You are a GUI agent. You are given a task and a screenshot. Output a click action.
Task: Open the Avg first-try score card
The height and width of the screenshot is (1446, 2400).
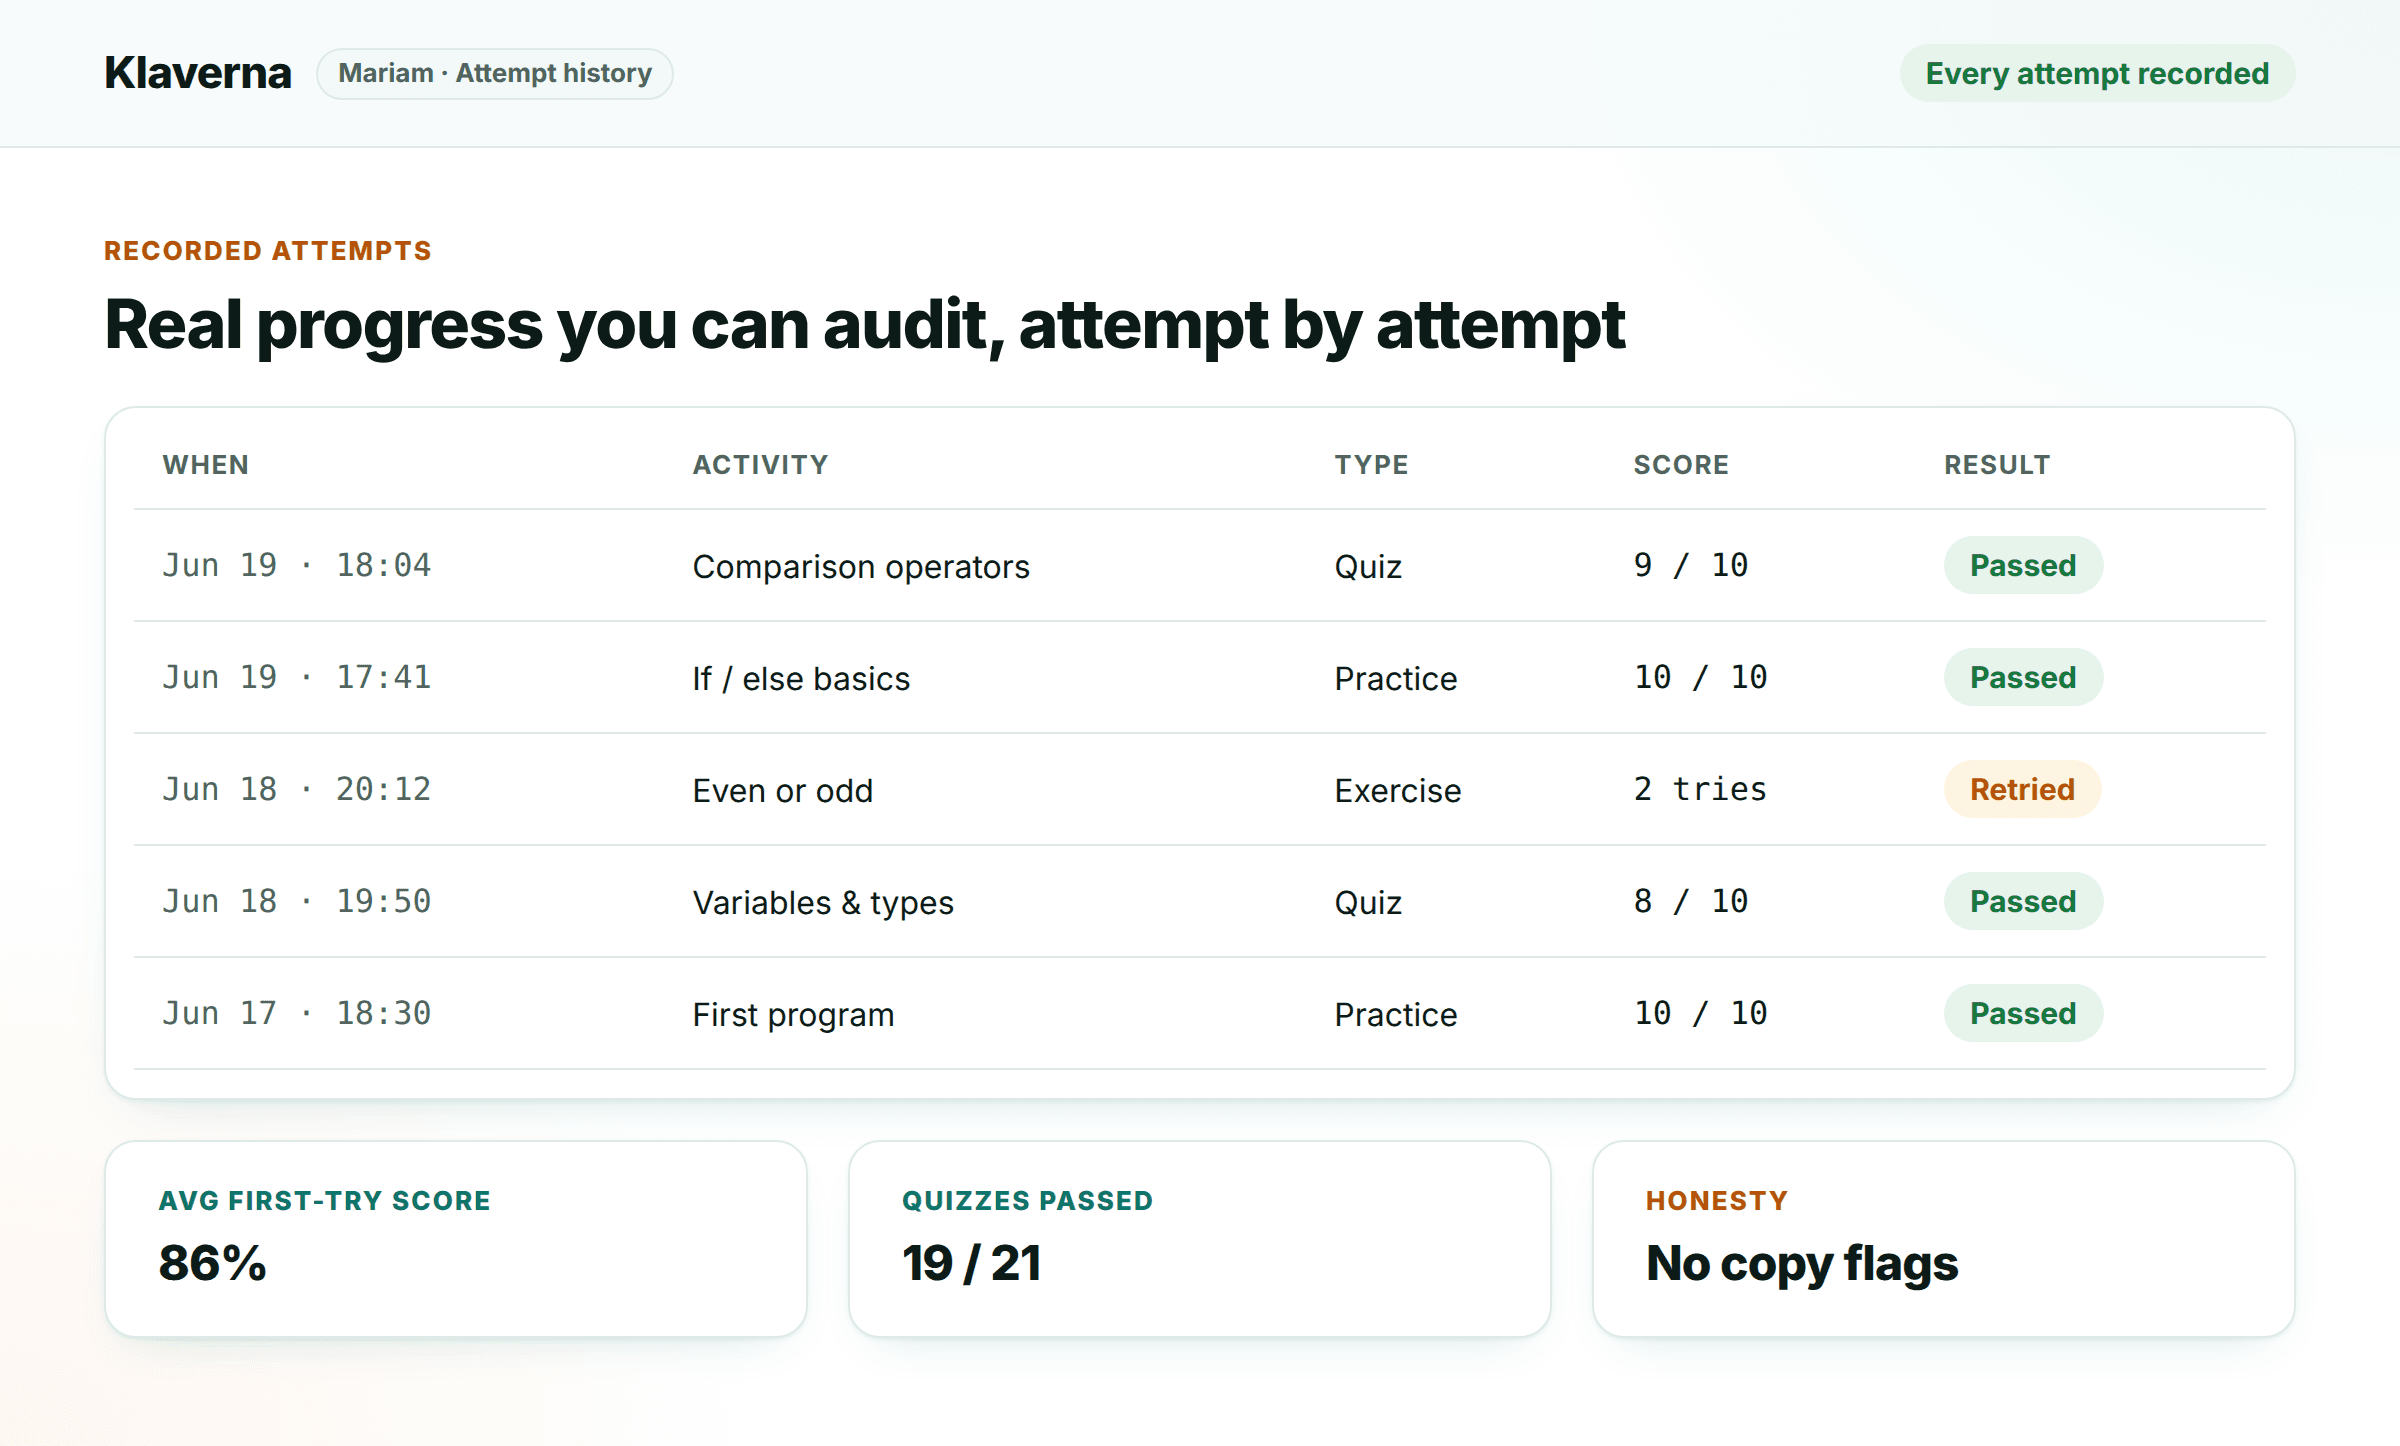tap(456, 1239)
